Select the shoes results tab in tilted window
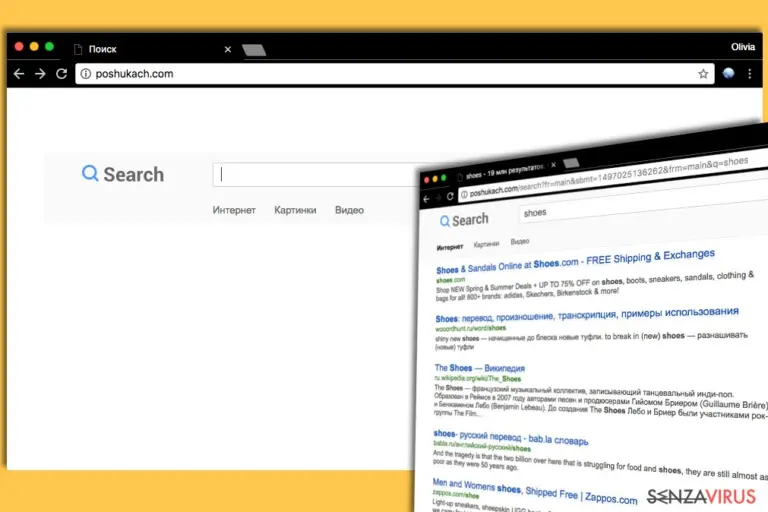Viewport: 768px width, 512px height. tap(502, 171)
